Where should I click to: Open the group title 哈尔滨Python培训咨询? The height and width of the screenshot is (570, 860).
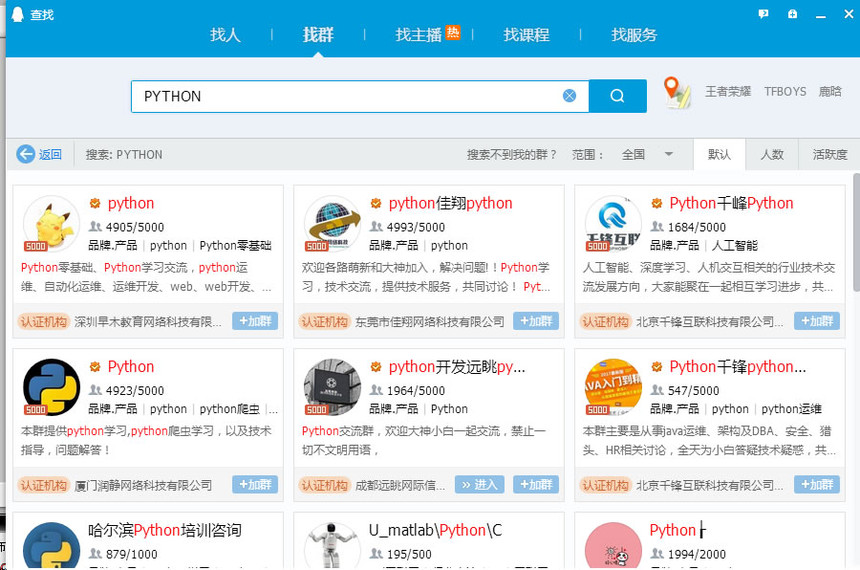(x=165, y=531)
